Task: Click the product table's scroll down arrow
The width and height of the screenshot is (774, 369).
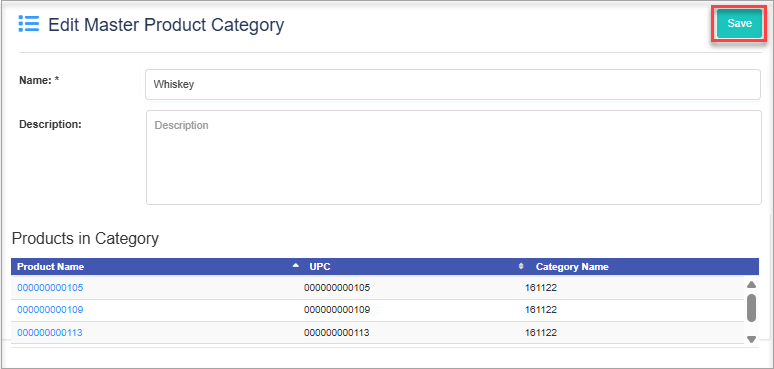Action: click(751, 339)
